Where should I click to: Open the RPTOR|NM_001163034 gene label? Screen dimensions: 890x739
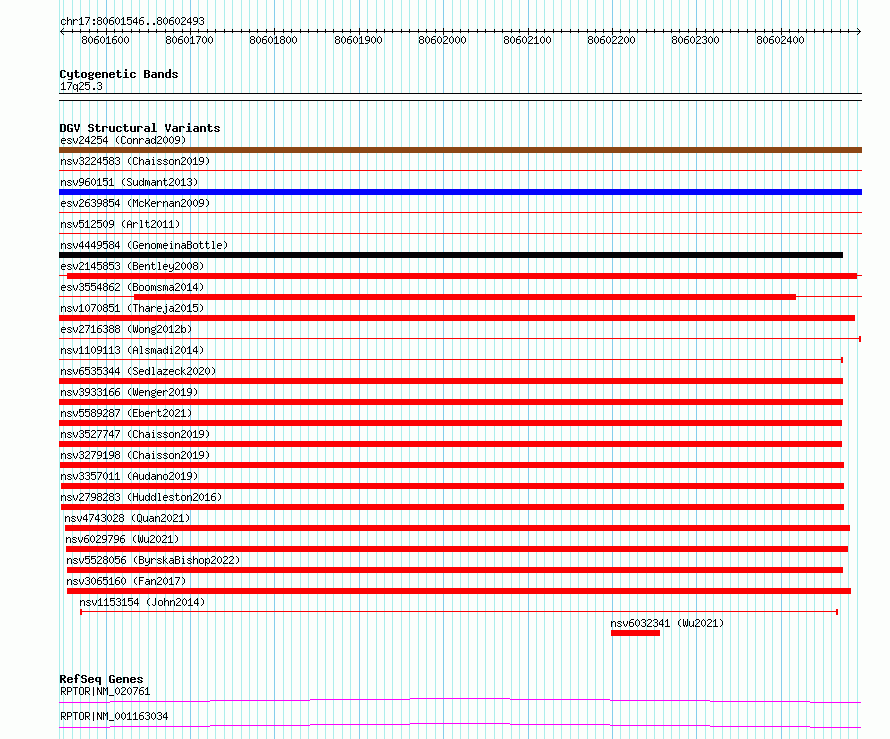114,716
